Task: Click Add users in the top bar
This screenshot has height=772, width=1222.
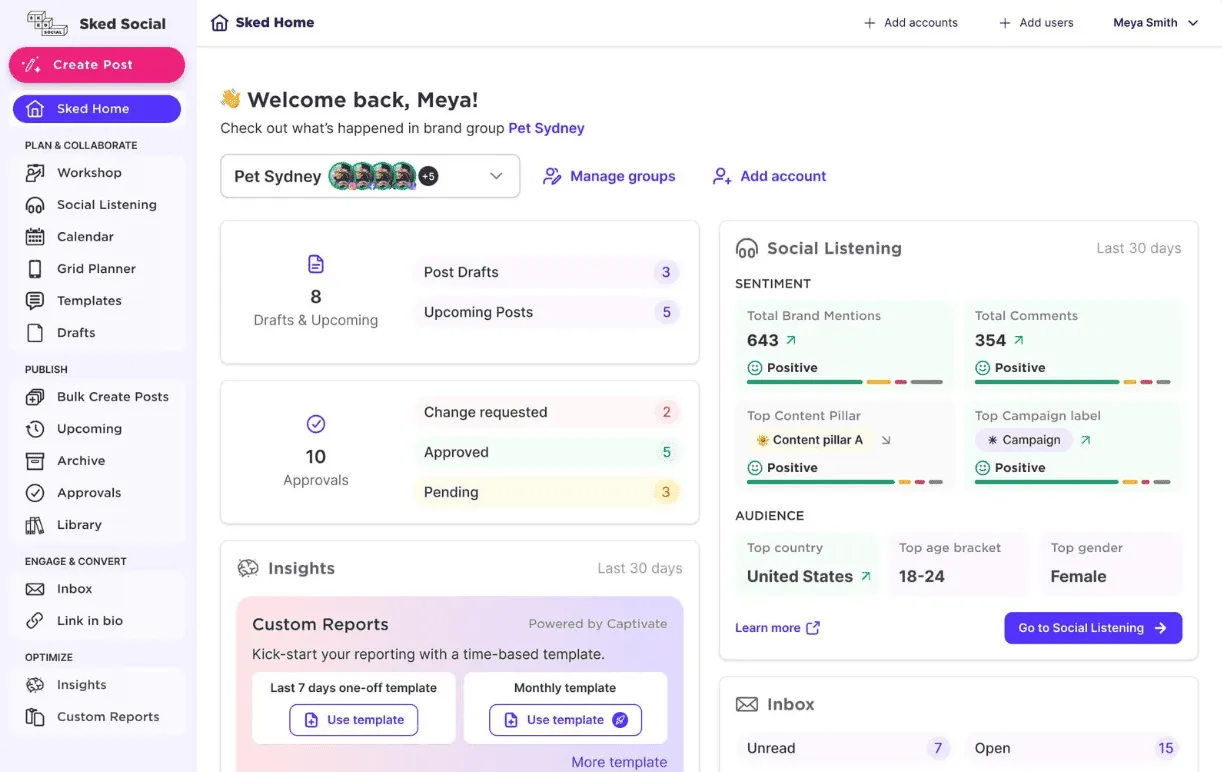Action: (x=1037, y=23)
